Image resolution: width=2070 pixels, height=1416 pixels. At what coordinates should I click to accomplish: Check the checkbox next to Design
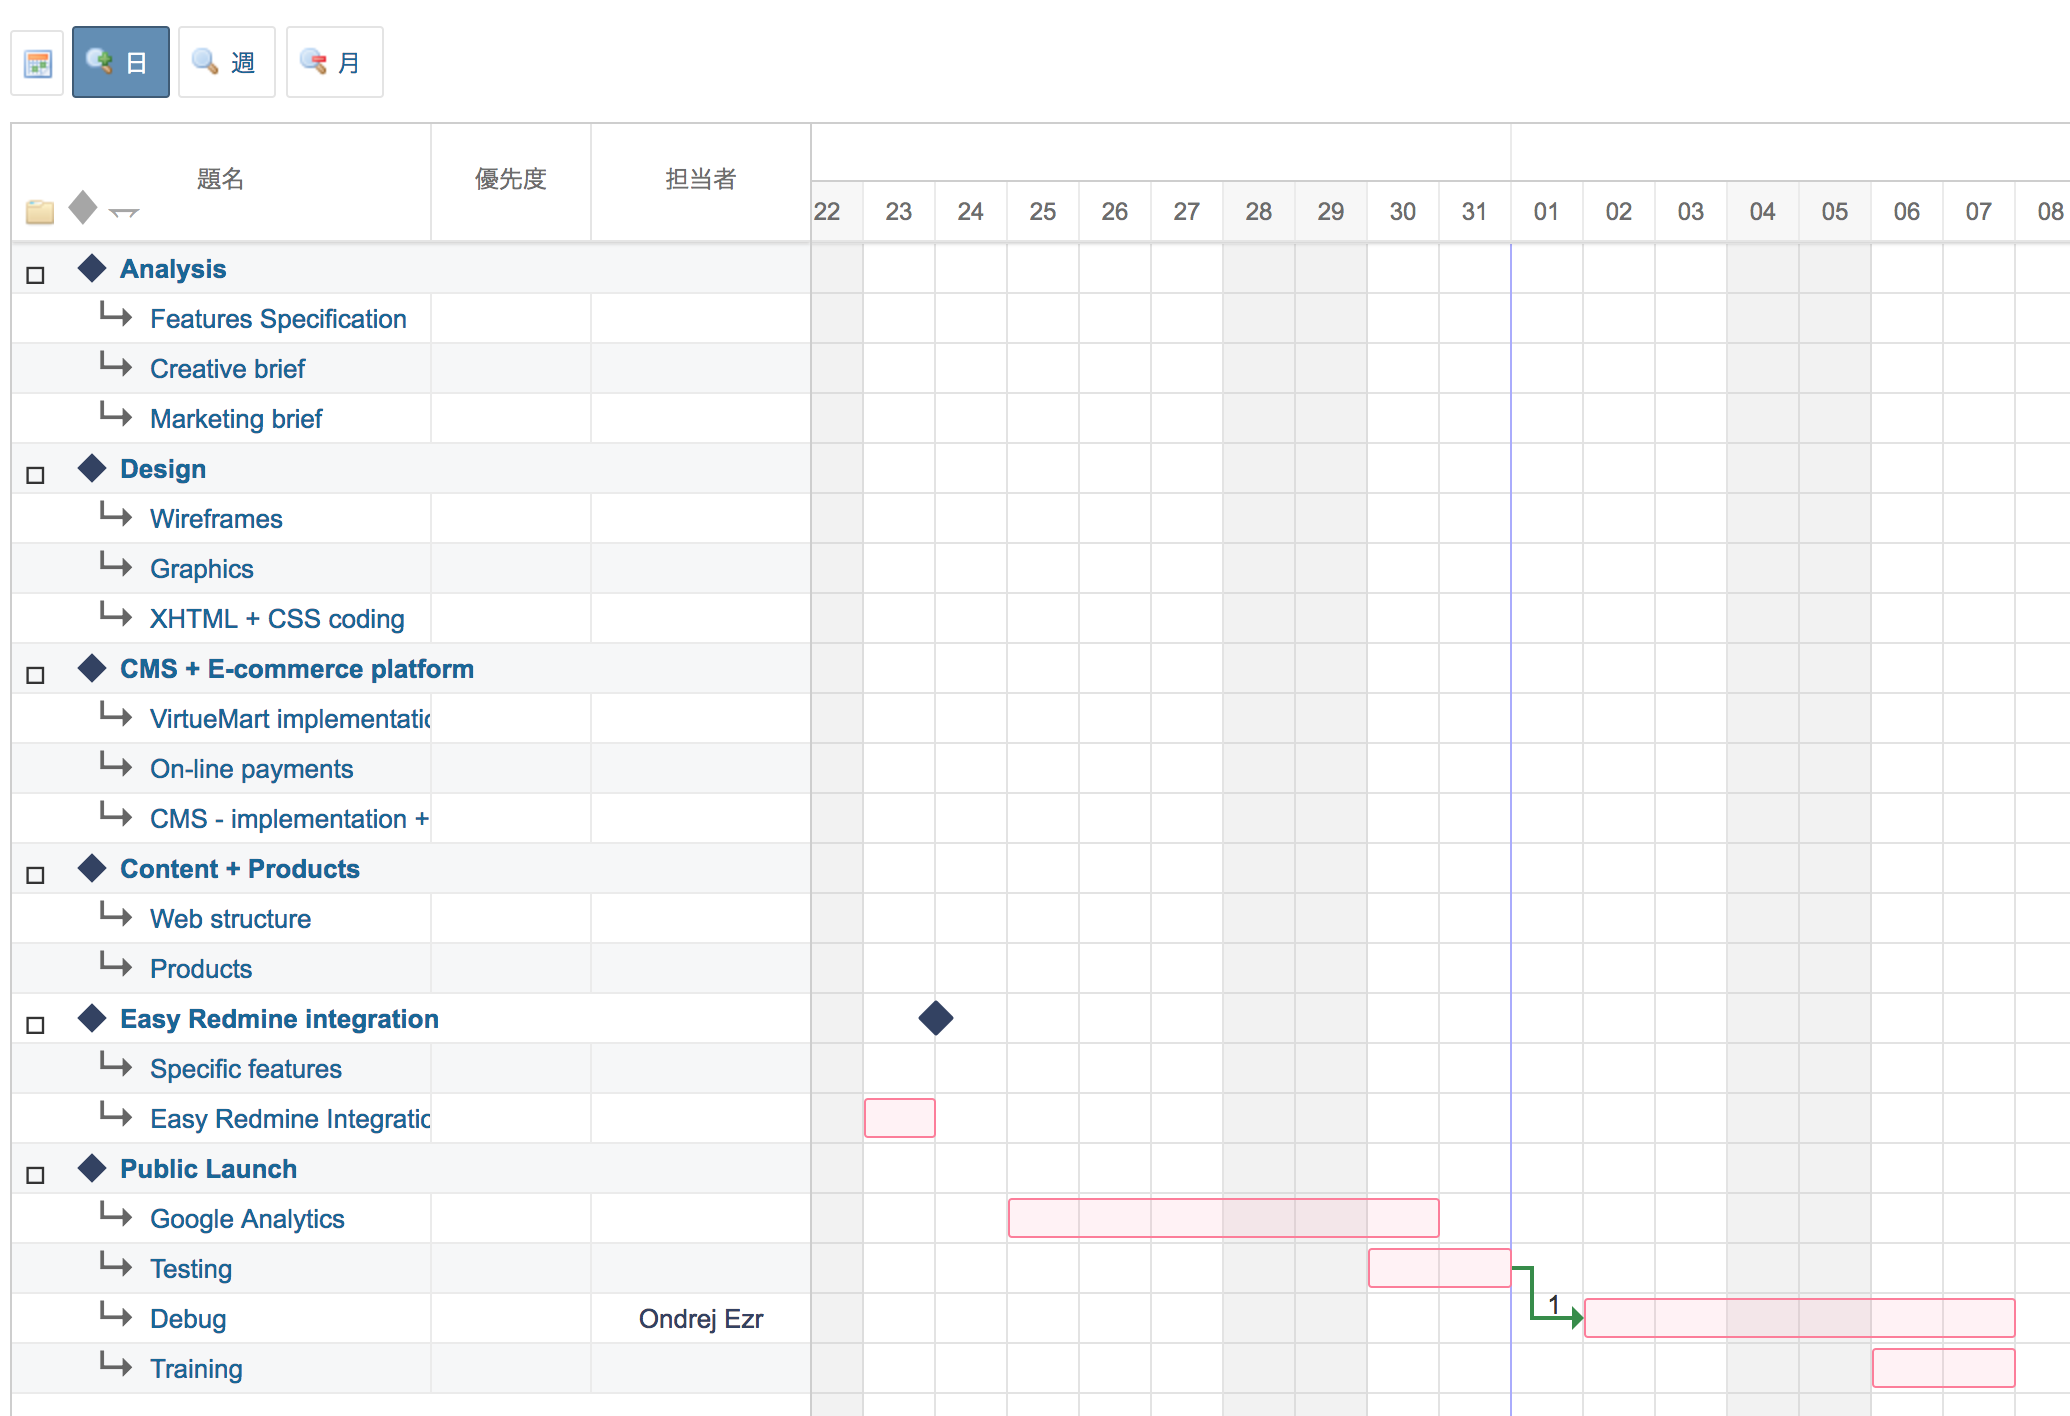point(36,474)
